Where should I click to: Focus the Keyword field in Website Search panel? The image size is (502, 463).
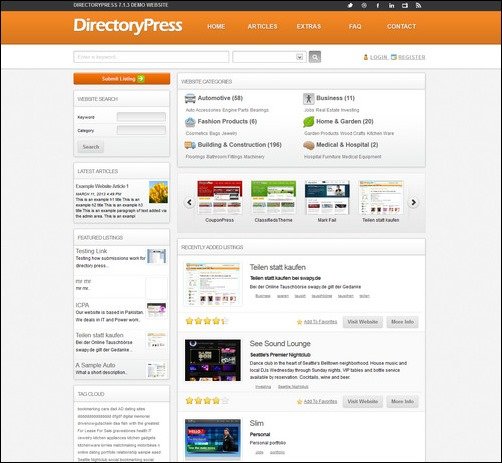[141, 117]
